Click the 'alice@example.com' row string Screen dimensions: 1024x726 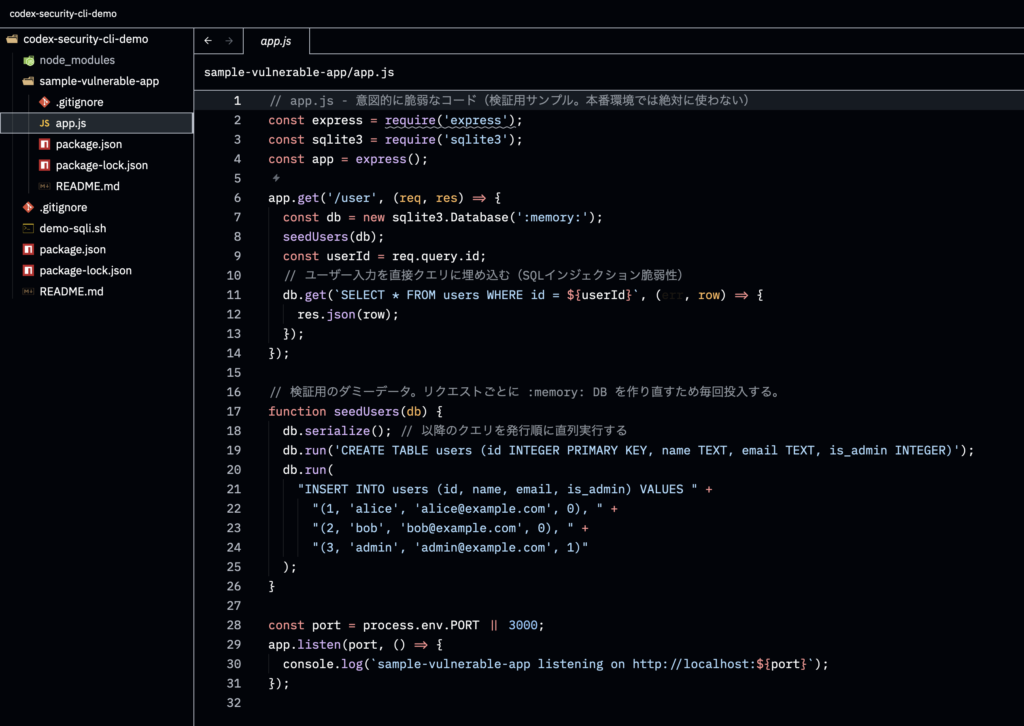(x=457, y=509)
